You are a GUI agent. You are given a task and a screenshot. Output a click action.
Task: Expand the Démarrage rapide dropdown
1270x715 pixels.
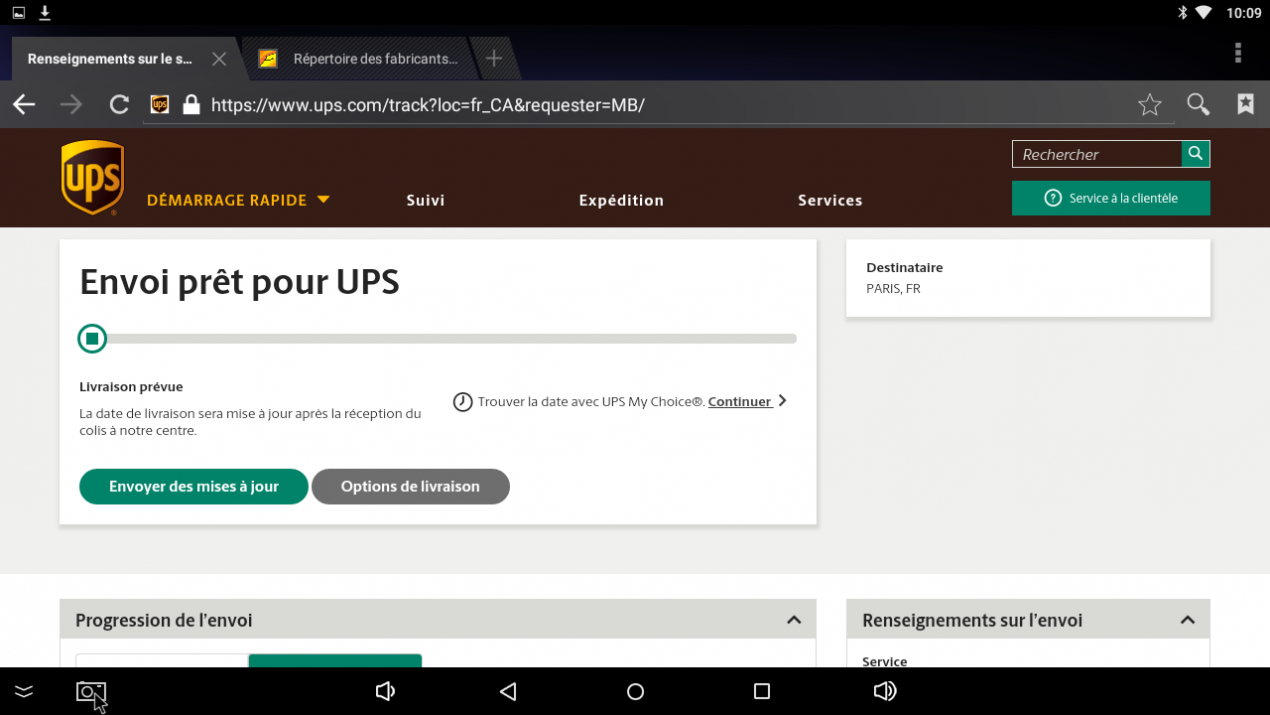click(238, 200)
